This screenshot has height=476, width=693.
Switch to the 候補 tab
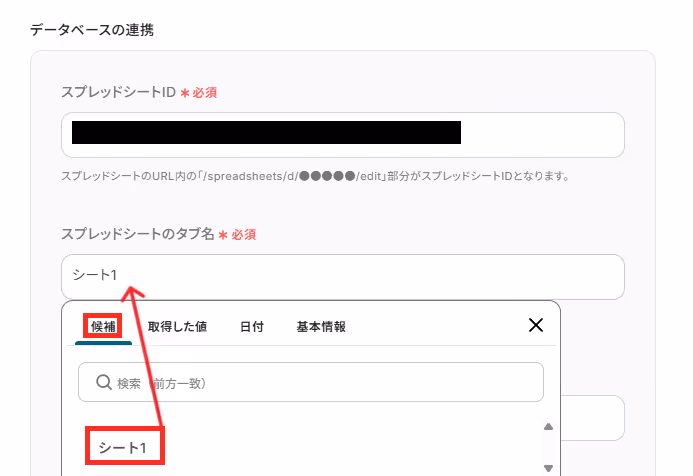click(x=103, y=327)
